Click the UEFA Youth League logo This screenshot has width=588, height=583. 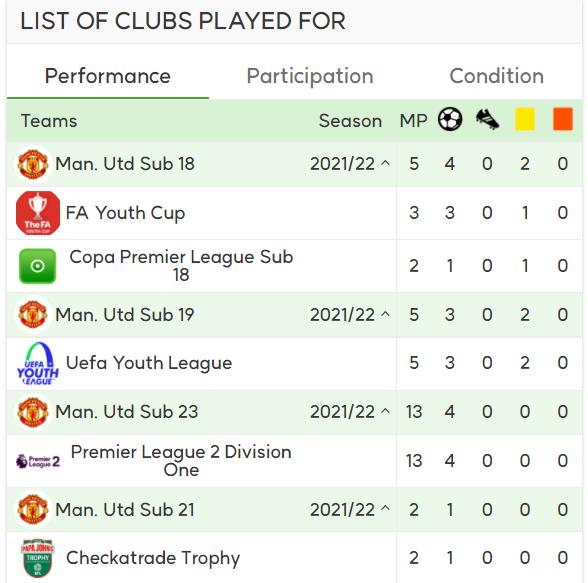pos(38,363)
